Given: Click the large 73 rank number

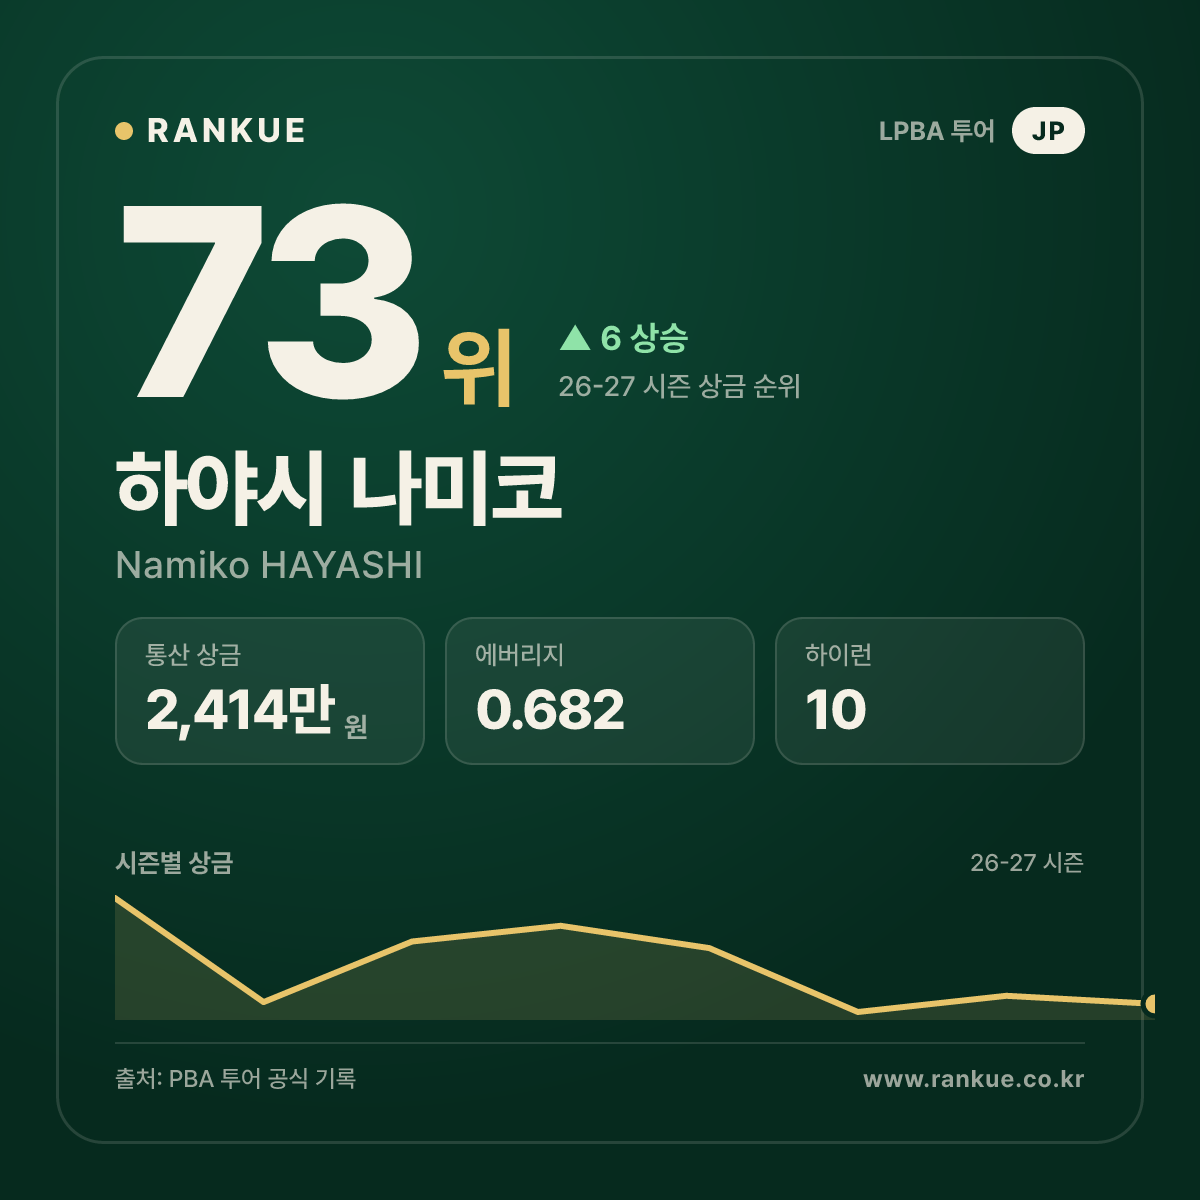Looking at the screenshot, I should pyautogui.click(x=270, y=300).
